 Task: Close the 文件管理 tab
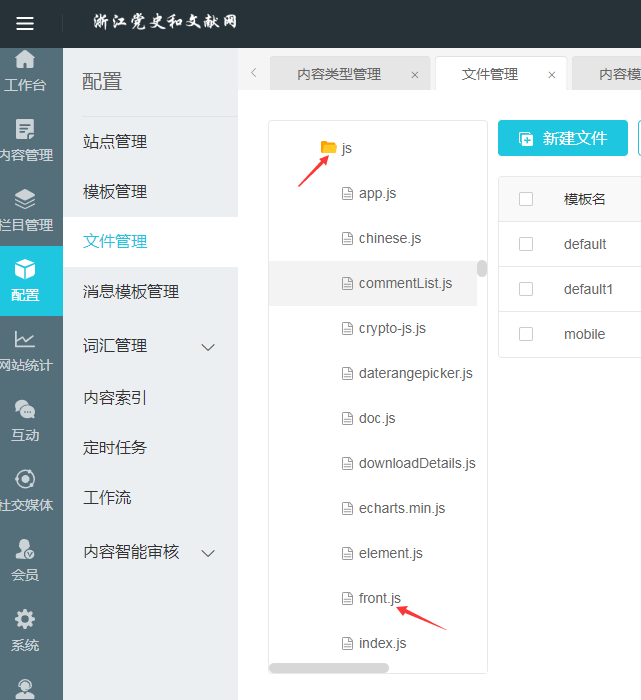(x=552, y=75)
